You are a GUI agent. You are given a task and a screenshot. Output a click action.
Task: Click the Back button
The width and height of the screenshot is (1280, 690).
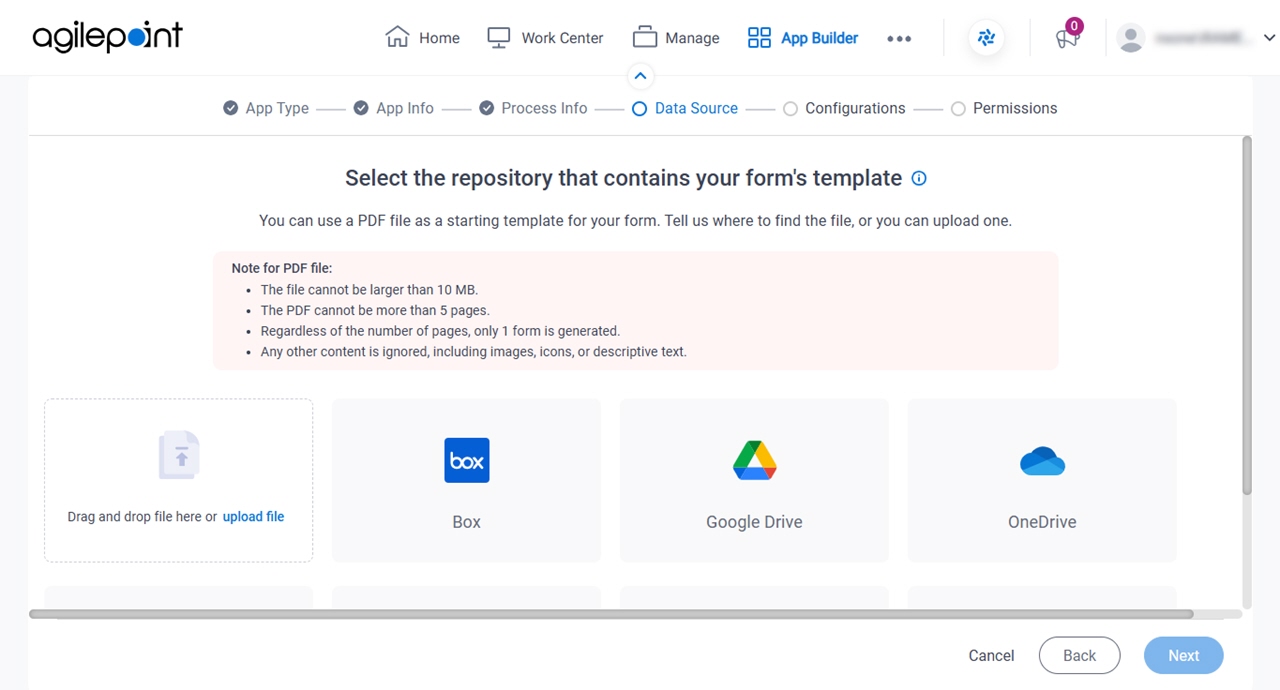1079,656
